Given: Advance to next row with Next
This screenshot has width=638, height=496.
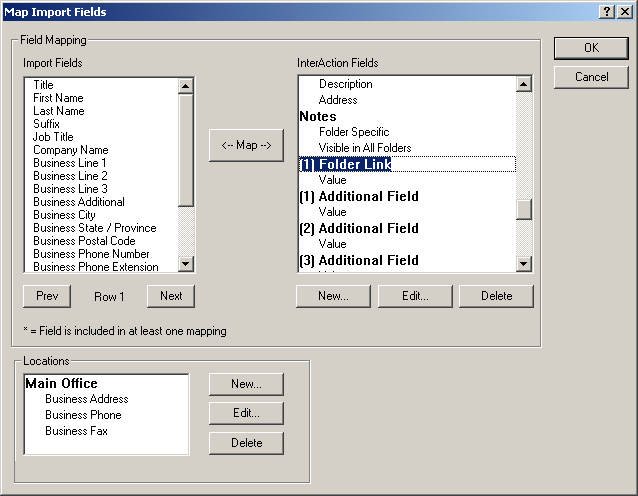Looking at the screenshot, I should coord(171,296).
